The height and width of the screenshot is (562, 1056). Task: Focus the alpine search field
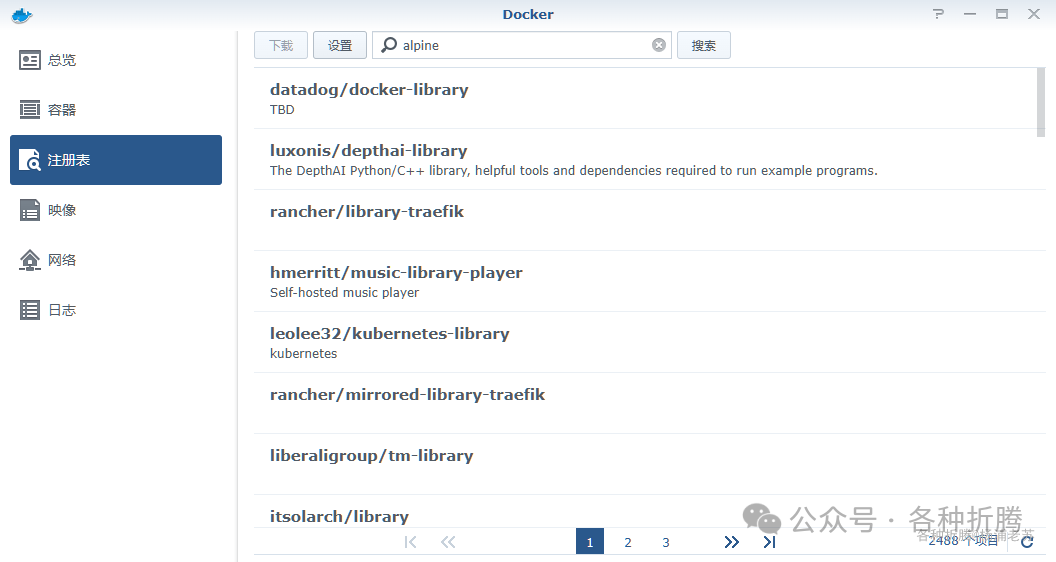522,45
